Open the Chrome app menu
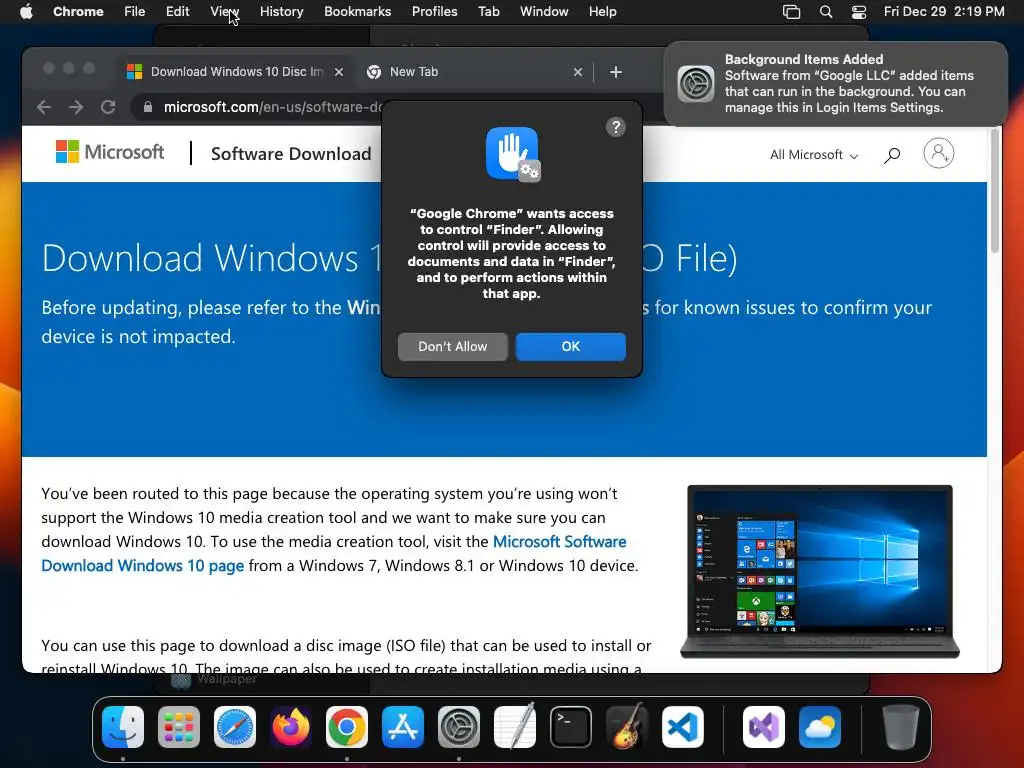The image size is (1024, 768). [78, 11]
